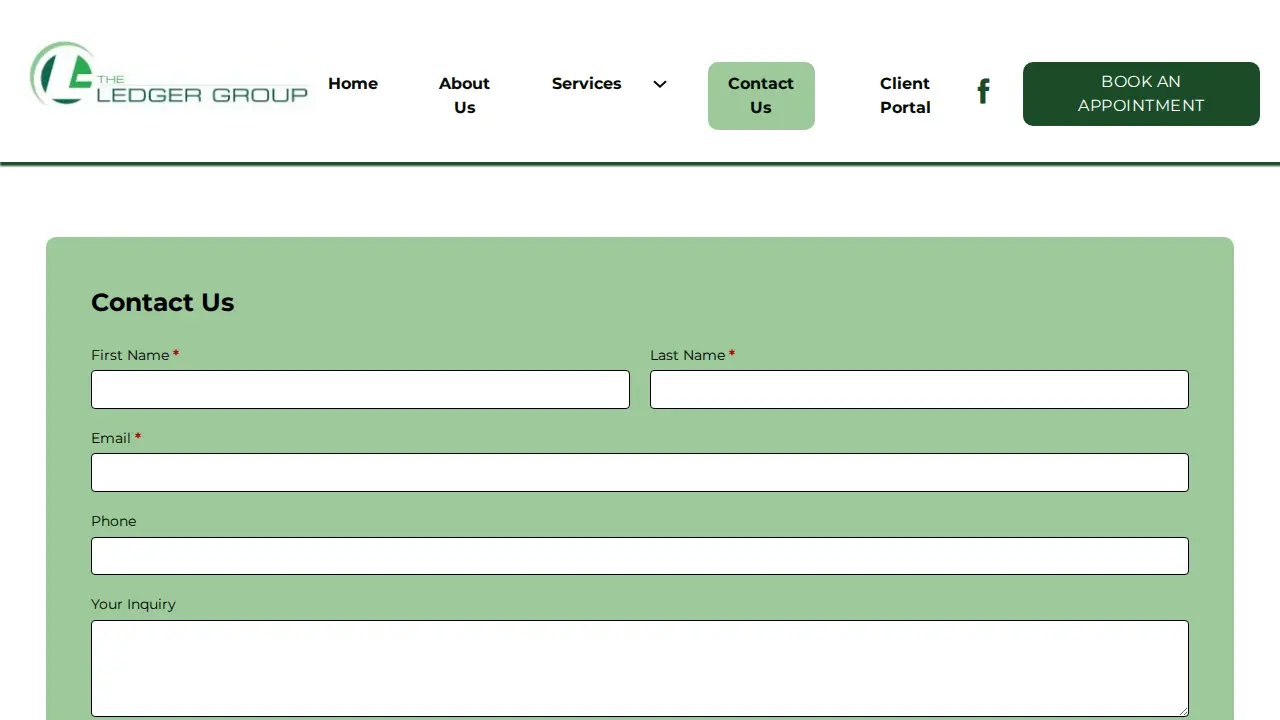Viewport: 1280px width, 720px height.
Task: Open the Services menu item
Action: pyautogui.click(x=587, y=84)
